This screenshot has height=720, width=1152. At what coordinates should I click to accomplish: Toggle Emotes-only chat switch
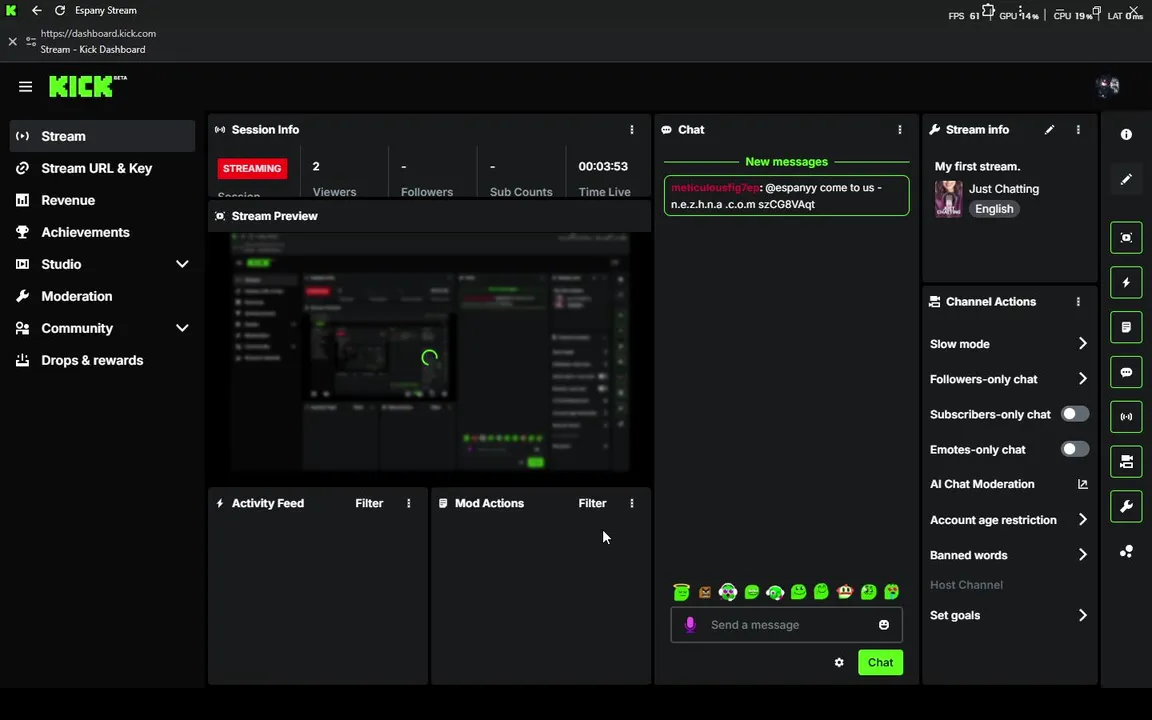tap(1075, 450)
